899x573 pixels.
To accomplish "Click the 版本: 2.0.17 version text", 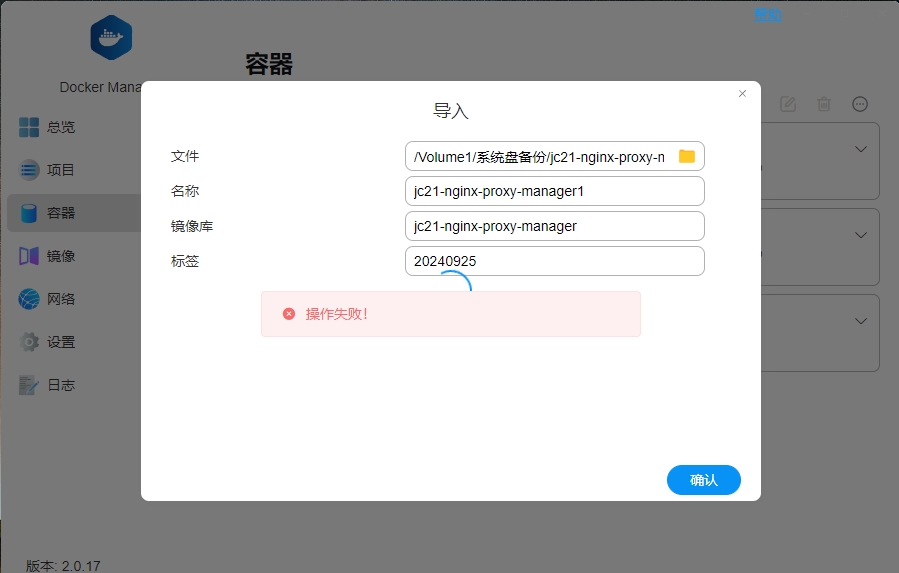I will tap(63, 566).
